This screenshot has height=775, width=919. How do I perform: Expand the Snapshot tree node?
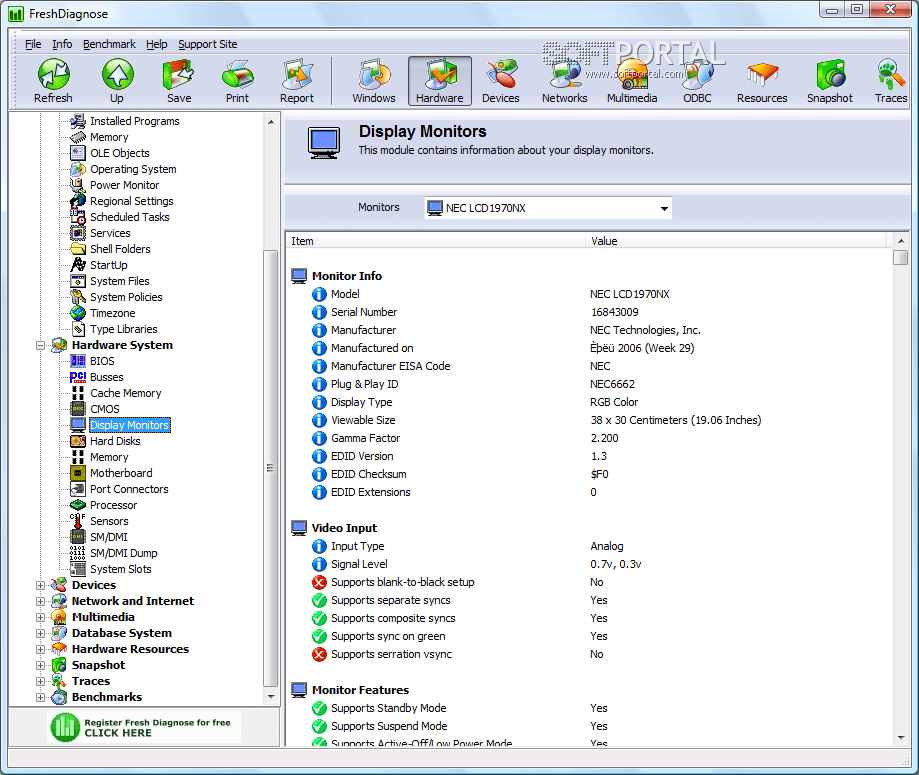tap(40, 665)
